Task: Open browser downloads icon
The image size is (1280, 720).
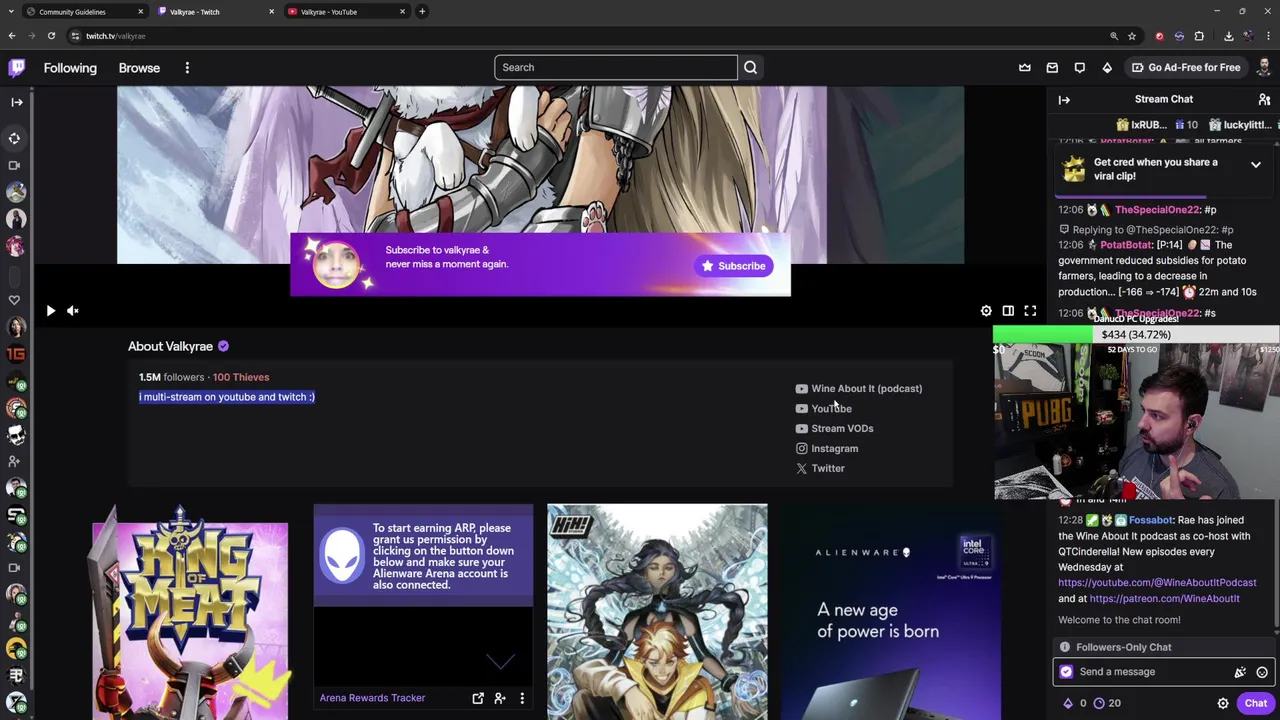Action: coord(1228,36)
